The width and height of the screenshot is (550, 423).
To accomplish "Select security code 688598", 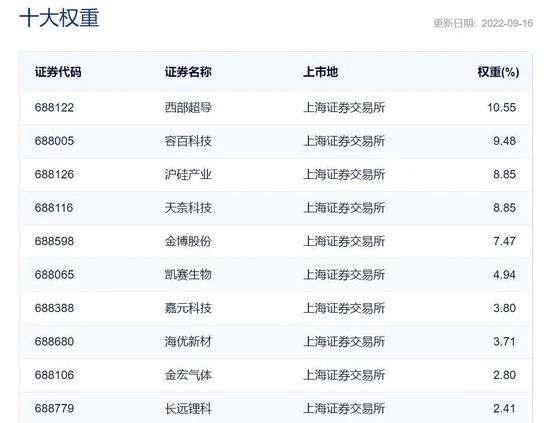I will 54,241.
